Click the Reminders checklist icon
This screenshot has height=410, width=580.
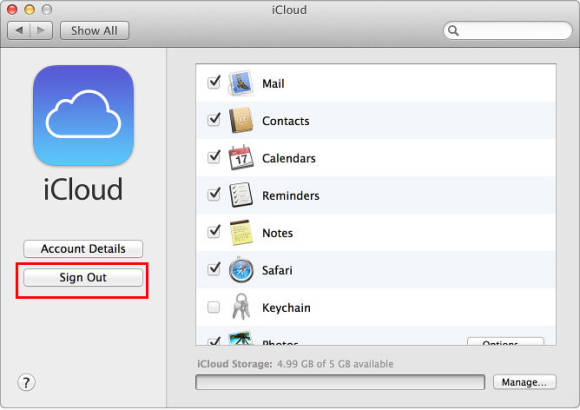click(241, 195)
